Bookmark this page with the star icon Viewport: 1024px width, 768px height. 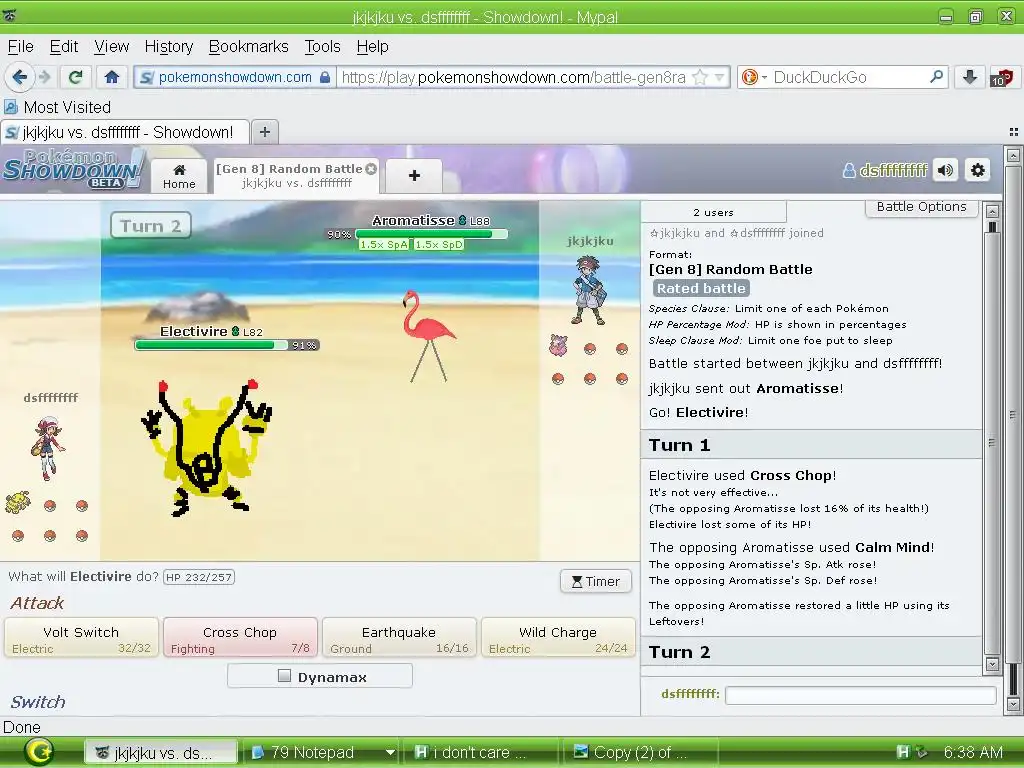pos(700,77)
